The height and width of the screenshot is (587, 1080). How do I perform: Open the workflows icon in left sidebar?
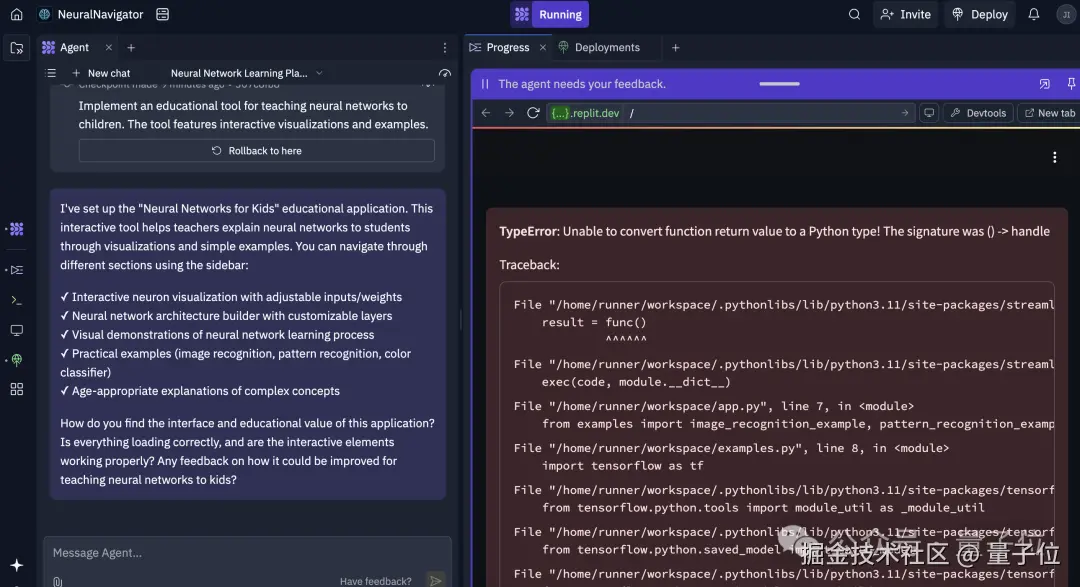[x=17, y=270]
